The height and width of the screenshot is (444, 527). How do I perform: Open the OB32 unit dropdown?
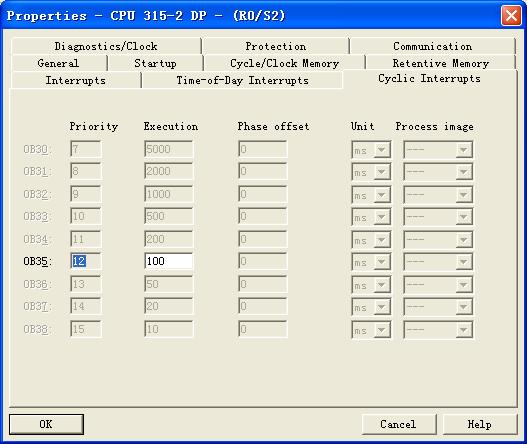tap(371, 195)
